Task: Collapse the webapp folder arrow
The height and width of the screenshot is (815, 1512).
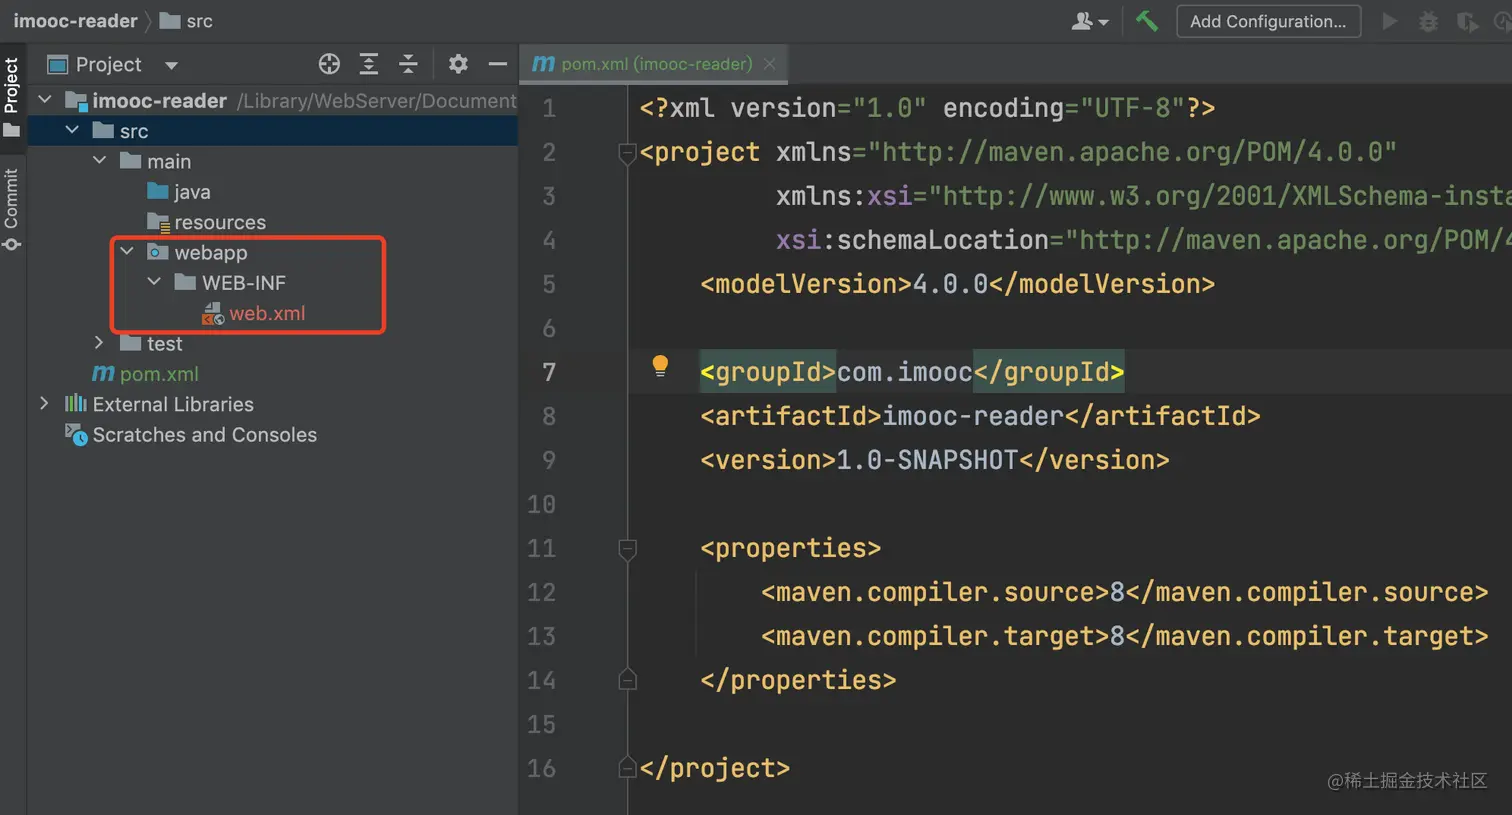Action: 127,252
